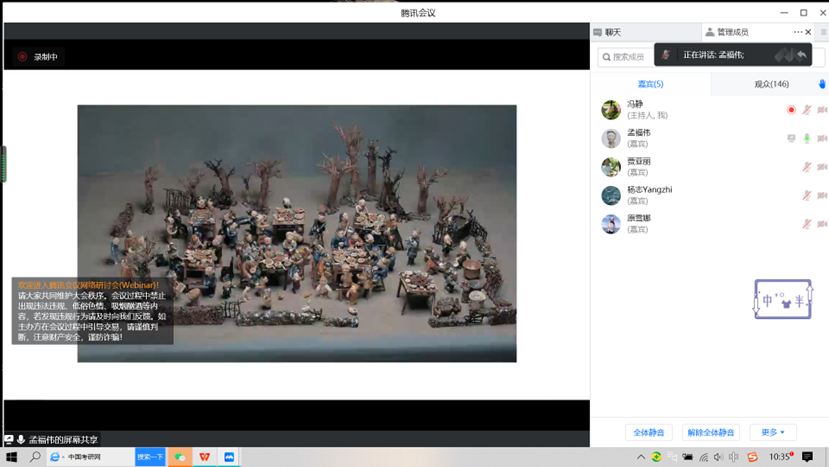829x467 pixels.
Task: Expand the 更多 dropdown menu
Action: tap(772, 432)
